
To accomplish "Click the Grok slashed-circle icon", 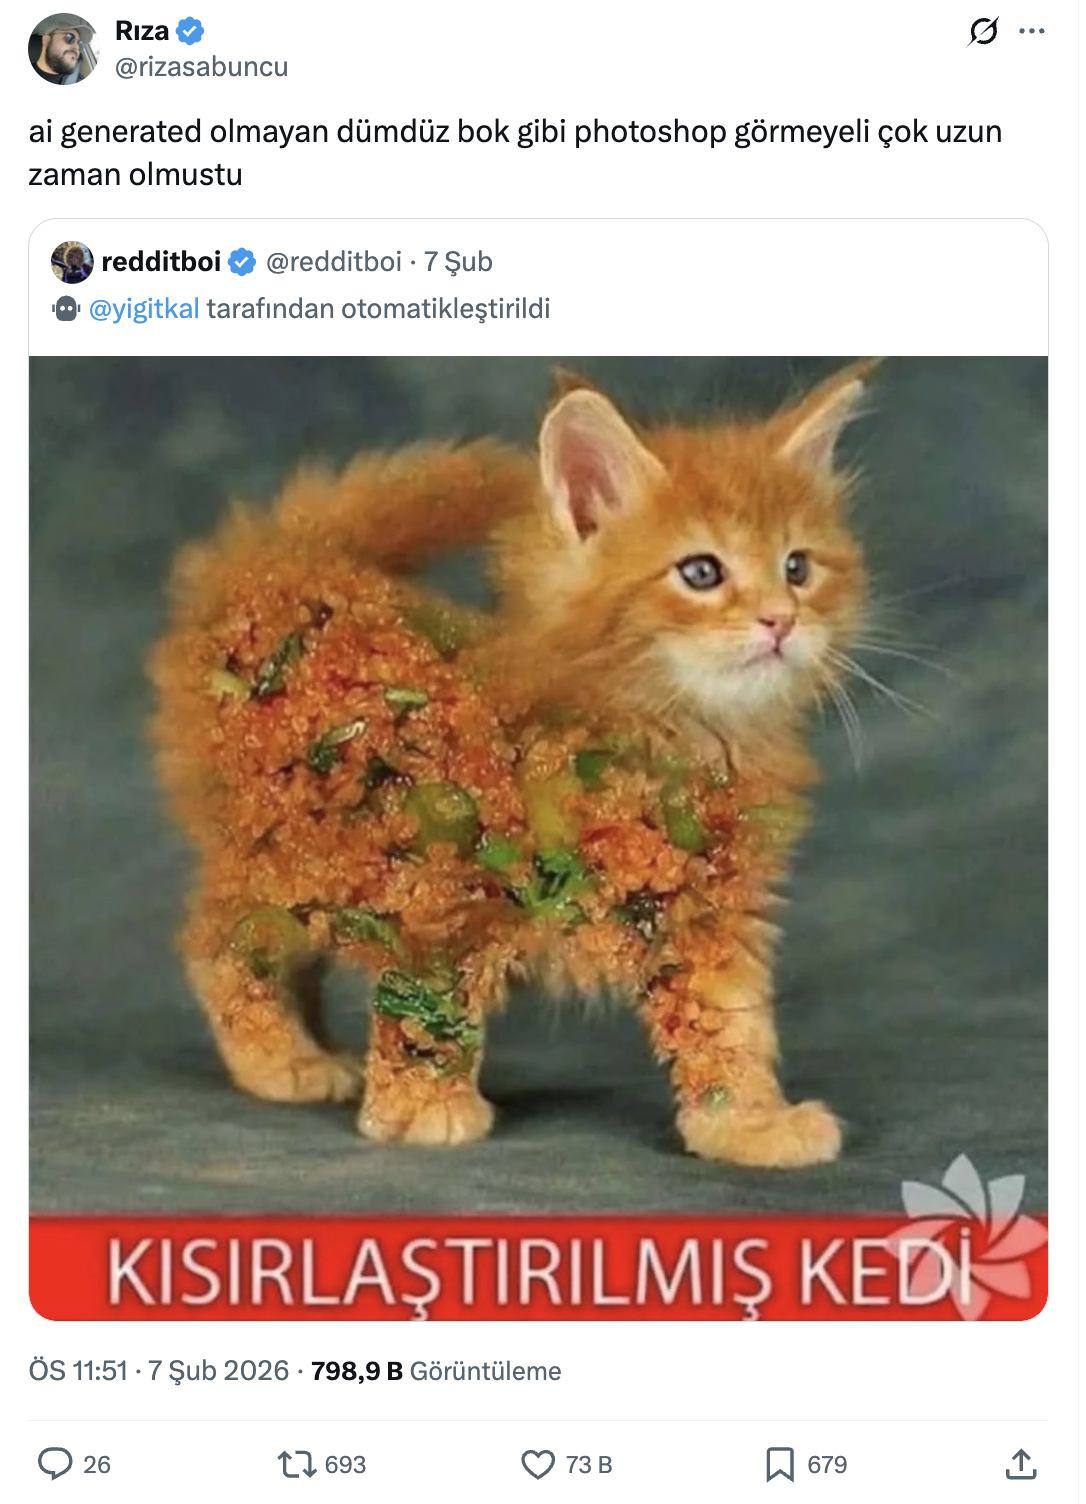I will [x=984, y=32].
